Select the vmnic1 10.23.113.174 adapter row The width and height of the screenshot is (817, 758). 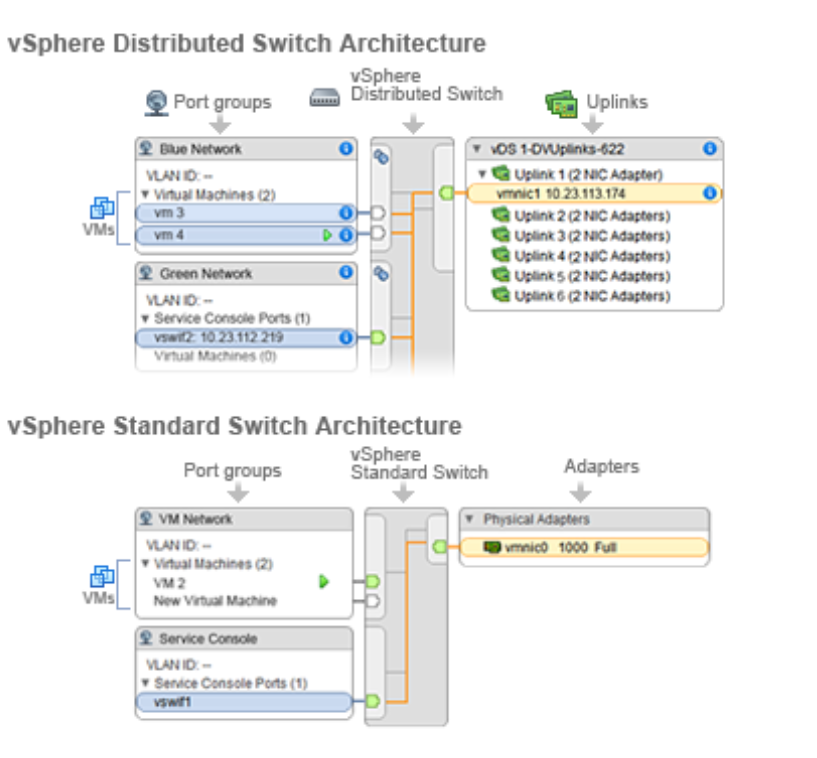[x=594, y=193]
